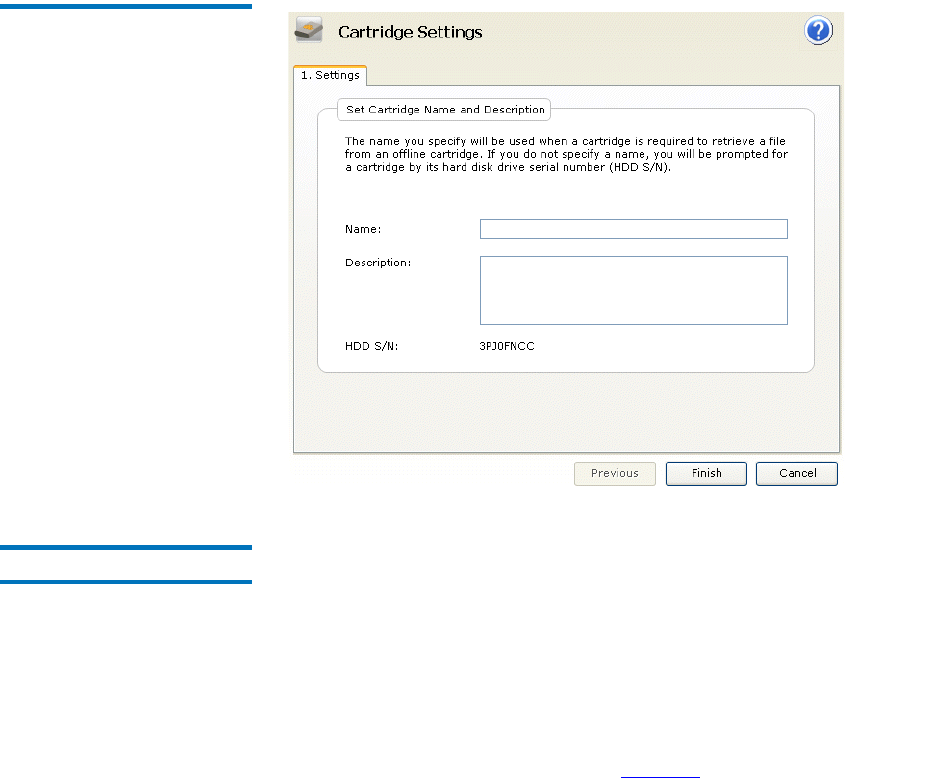Click the Set Cartridge Name and Description heading
The width and height of the screenshot is (936, 778).
click(x=444, y=109)
